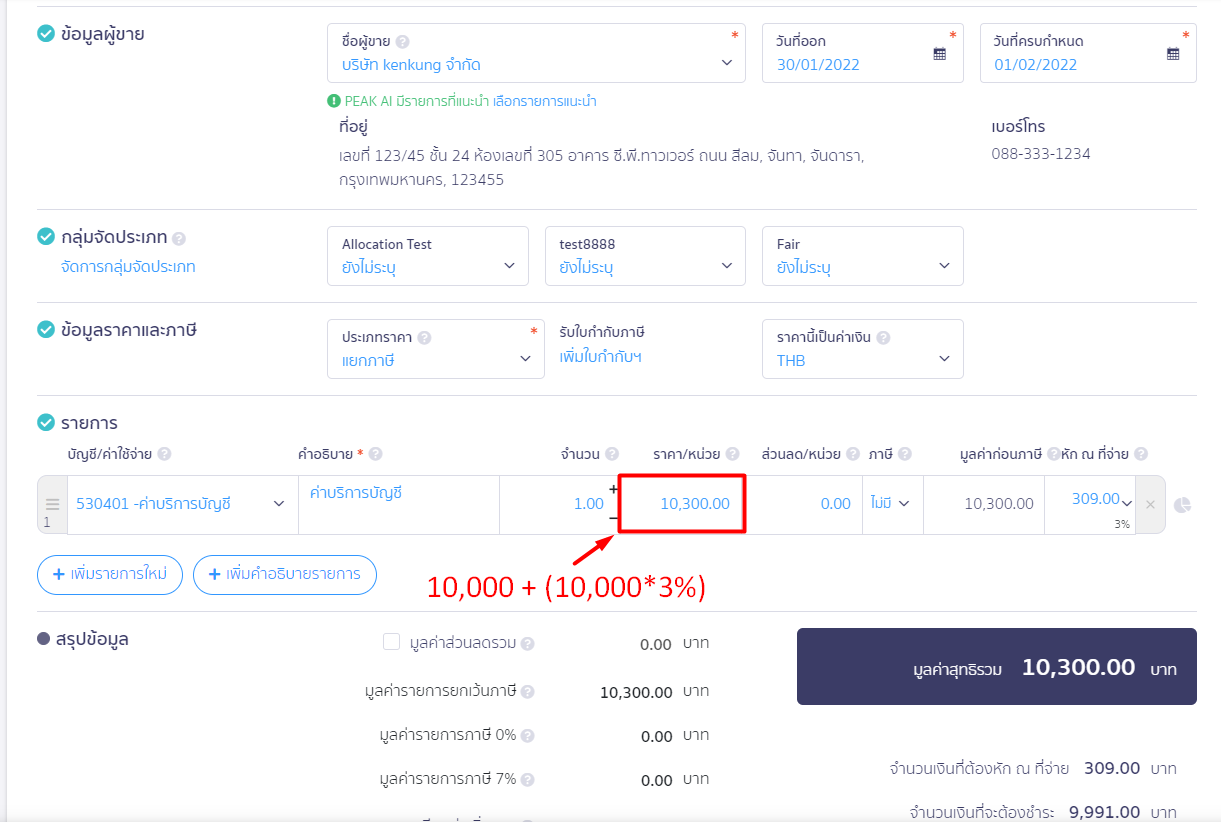Click help icon next to ประเภทราคา

(x=424, y=338)
